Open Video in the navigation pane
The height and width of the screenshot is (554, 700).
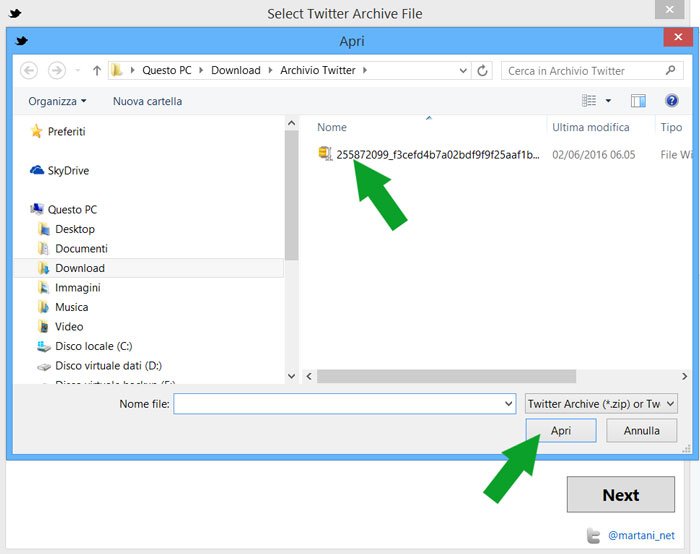69,327
